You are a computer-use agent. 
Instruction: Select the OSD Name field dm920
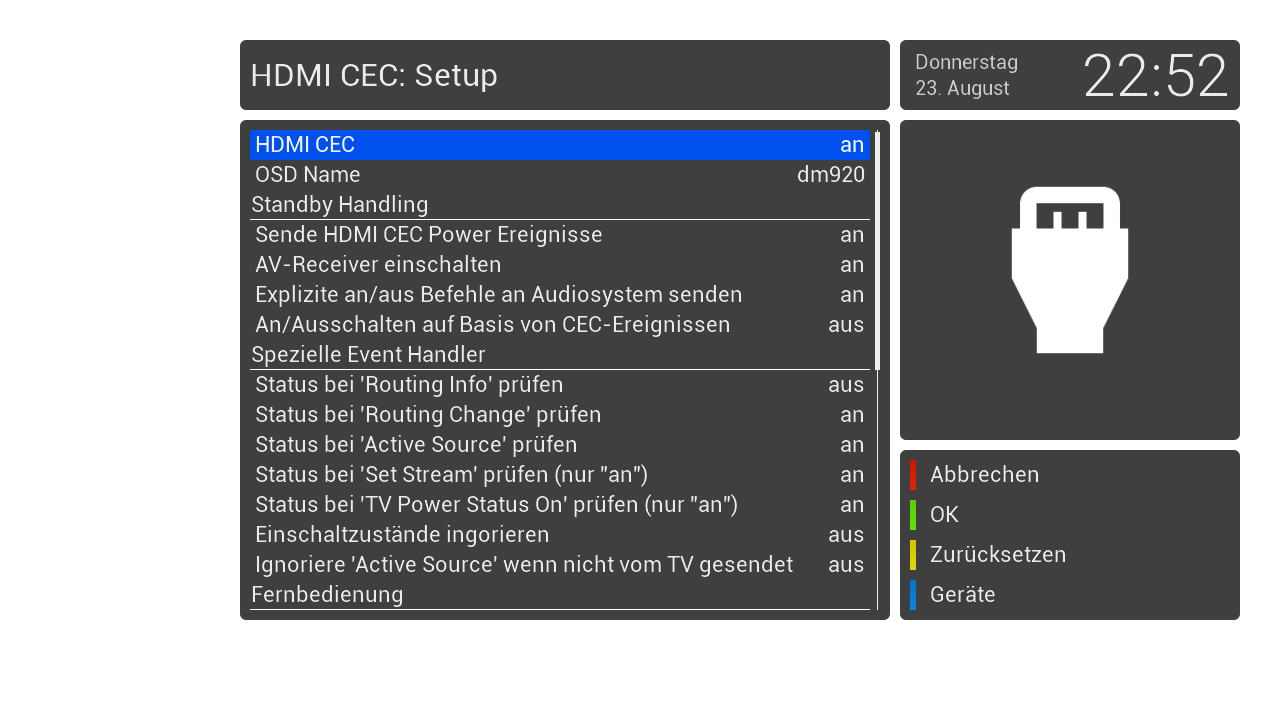tap(559, 175)
